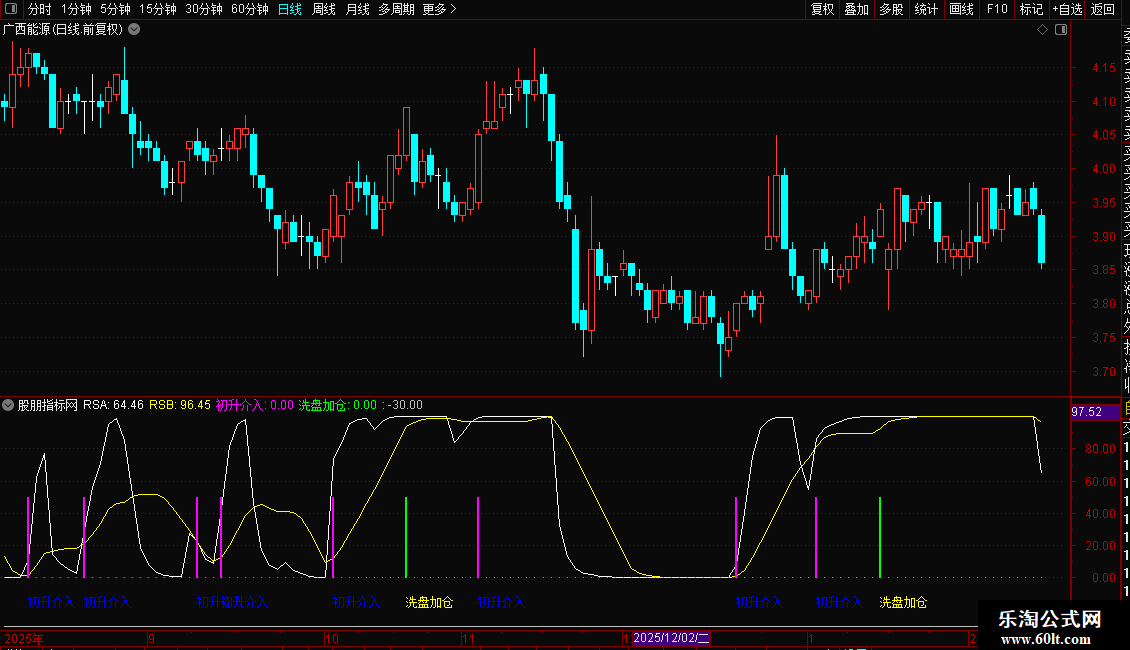Switch chart to 月线 monthly period
The image size is (1130, 650).
click(357, 10)
